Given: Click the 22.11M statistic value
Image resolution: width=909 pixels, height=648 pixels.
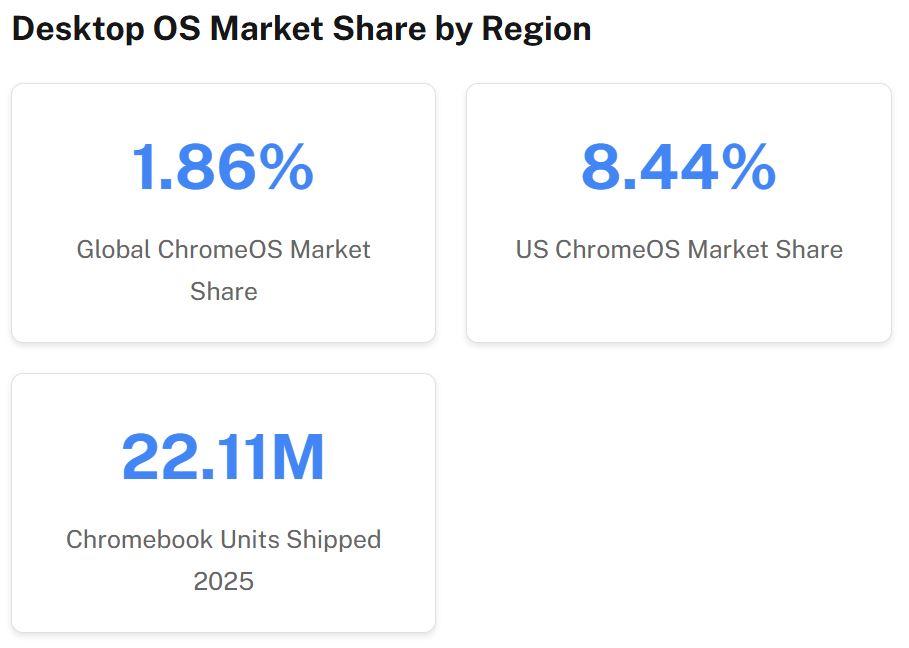Looking at the screenshot, I should pos(223,457).
